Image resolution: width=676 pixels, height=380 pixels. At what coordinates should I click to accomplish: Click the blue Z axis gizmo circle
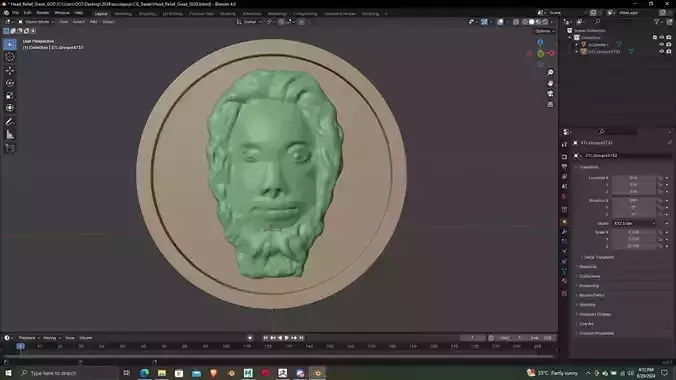[540, 42]
